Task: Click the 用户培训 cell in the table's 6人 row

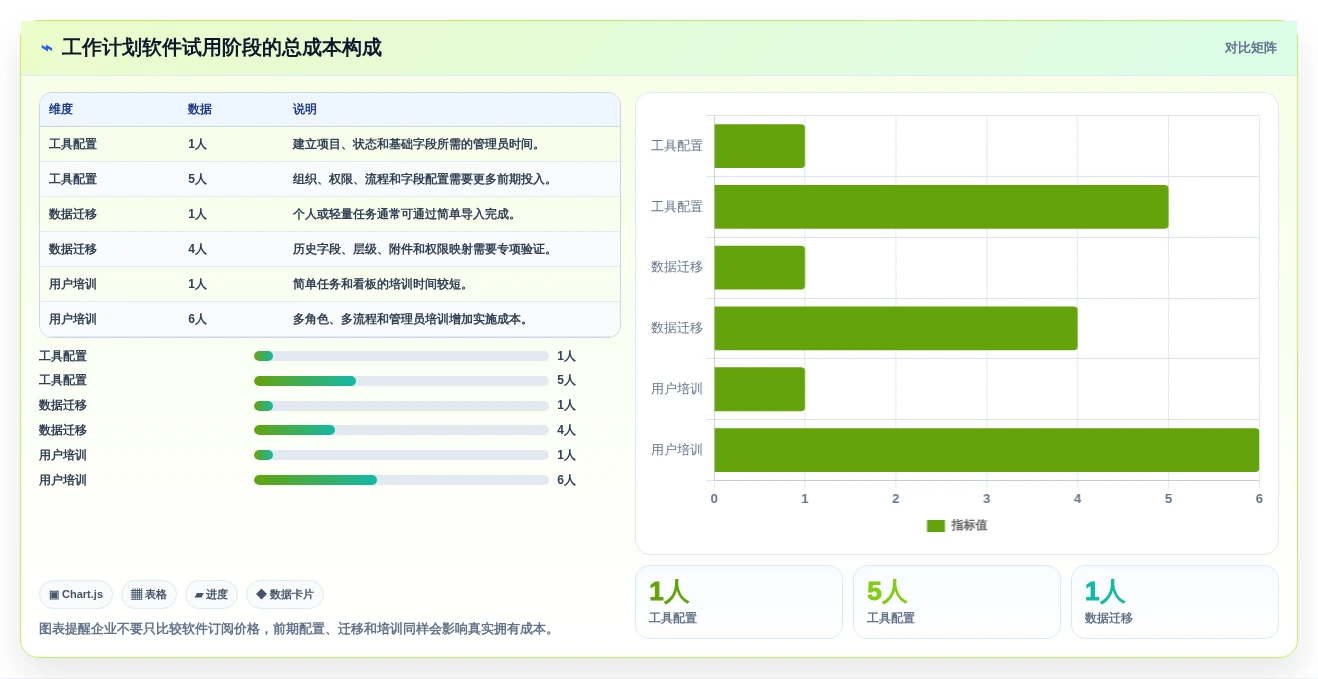Action: [x=73, y=320]
